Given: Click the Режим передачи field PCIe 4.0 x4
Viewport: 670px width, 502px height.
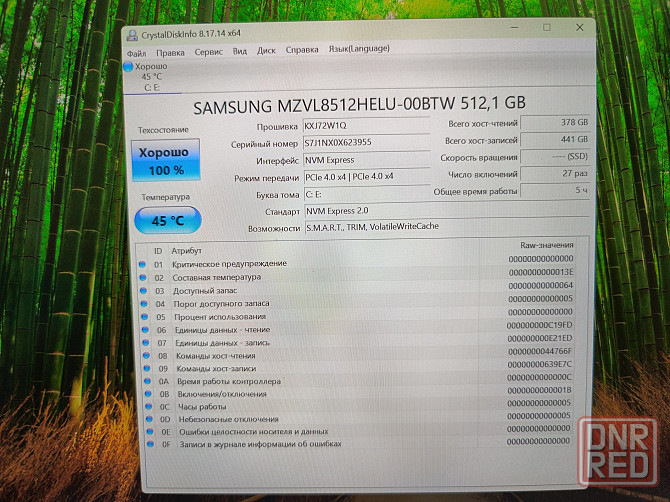Looking at the screenshot, I should (366, 176).
